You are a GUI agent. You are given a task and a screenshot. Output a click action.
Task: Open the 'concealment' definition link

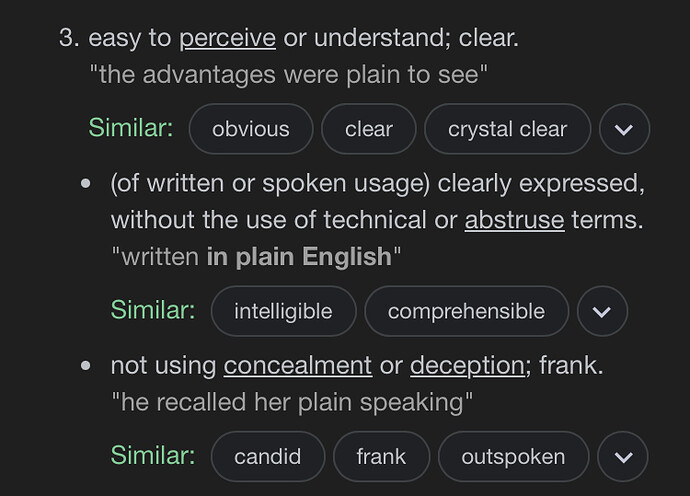tap(298, 365)
